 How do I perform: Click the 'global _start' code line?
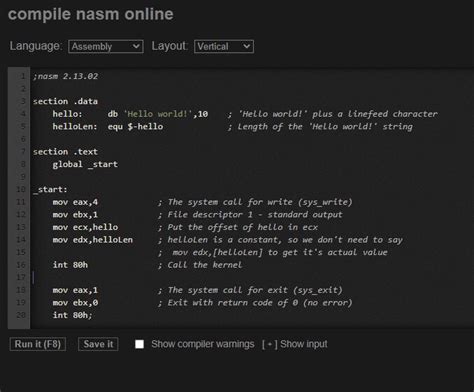point(85,164)
